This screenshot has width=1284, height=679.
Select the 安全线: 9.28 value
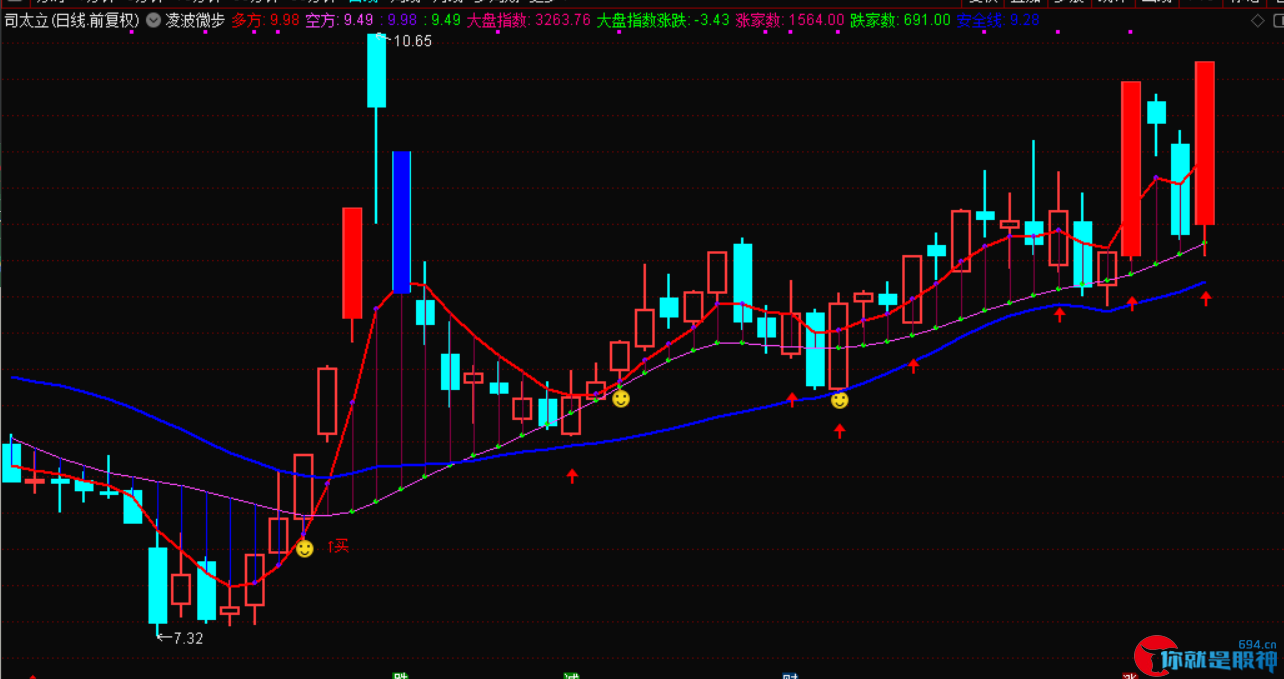click(x=998, y=19)
